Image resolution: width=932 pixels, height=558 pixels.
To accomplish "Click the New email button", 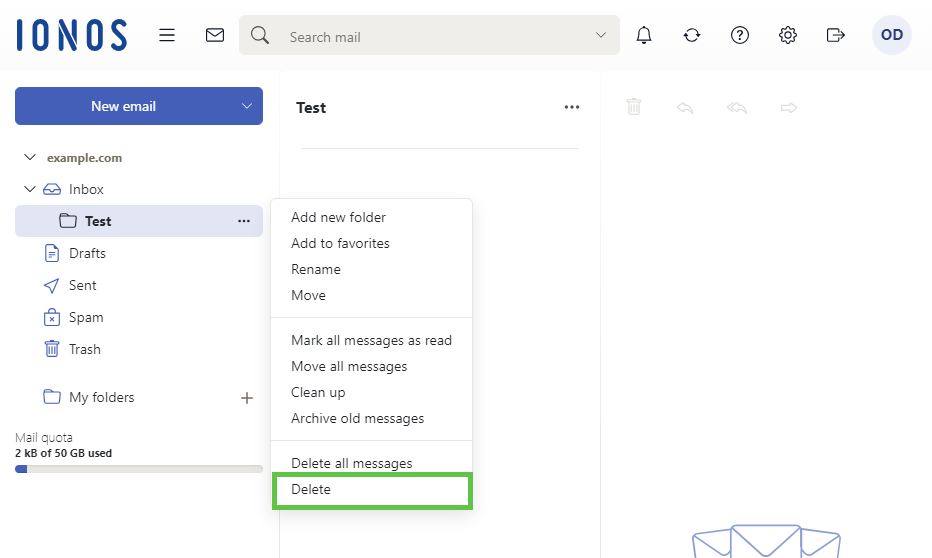I will pos(123,106).
